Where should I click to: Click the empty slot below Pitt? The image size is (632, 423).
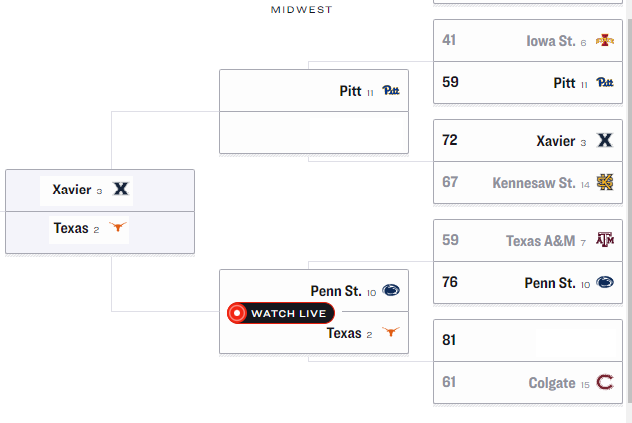313,133
